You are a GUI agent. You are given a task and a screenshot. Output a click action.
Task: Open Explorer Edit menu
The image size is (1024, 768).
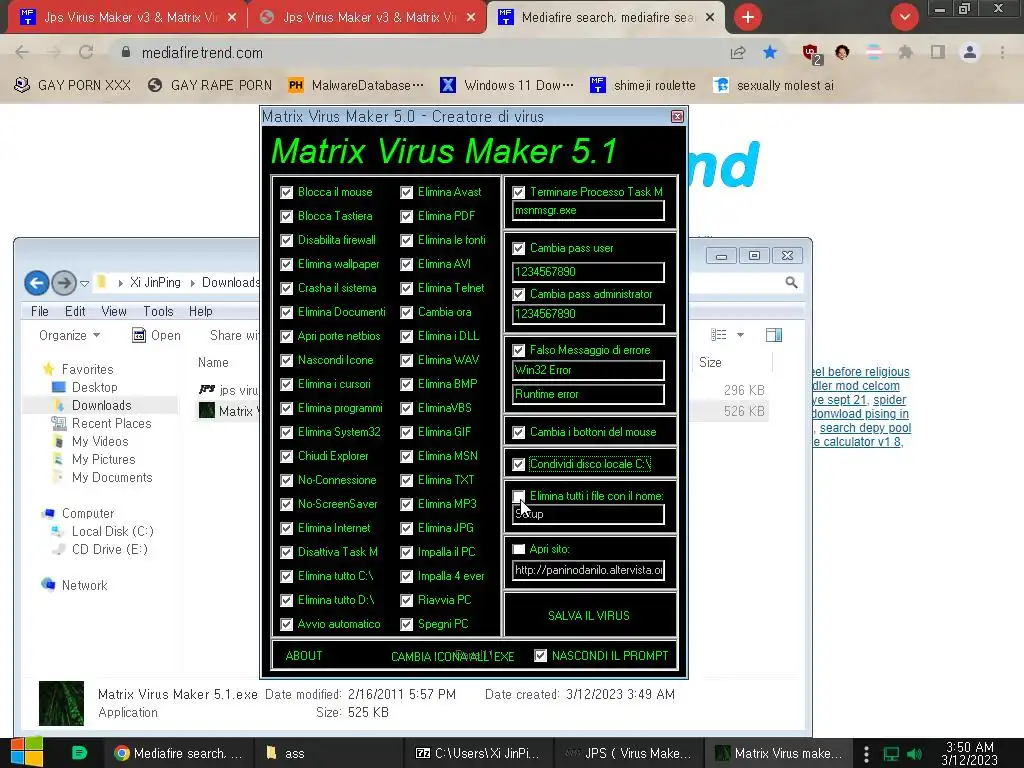pos(75,312)
